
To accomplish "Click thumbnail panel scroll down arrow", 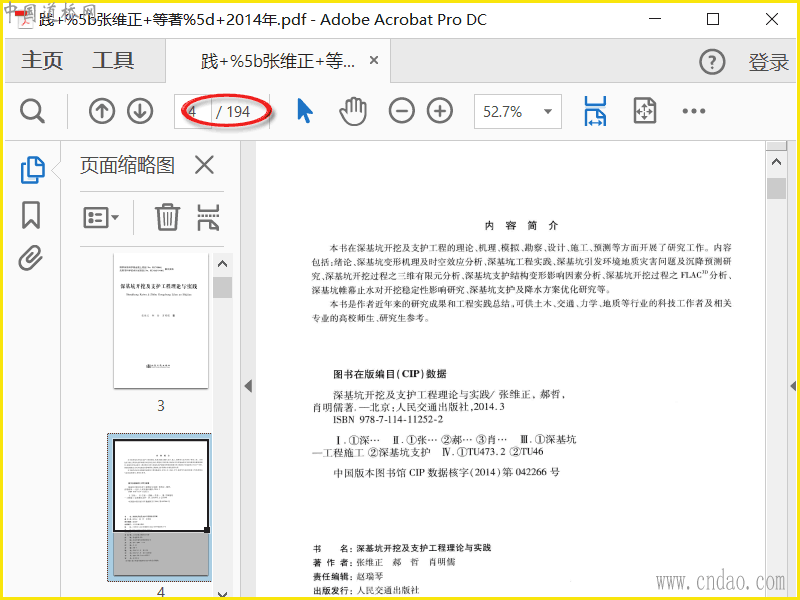I will (222, 593).
